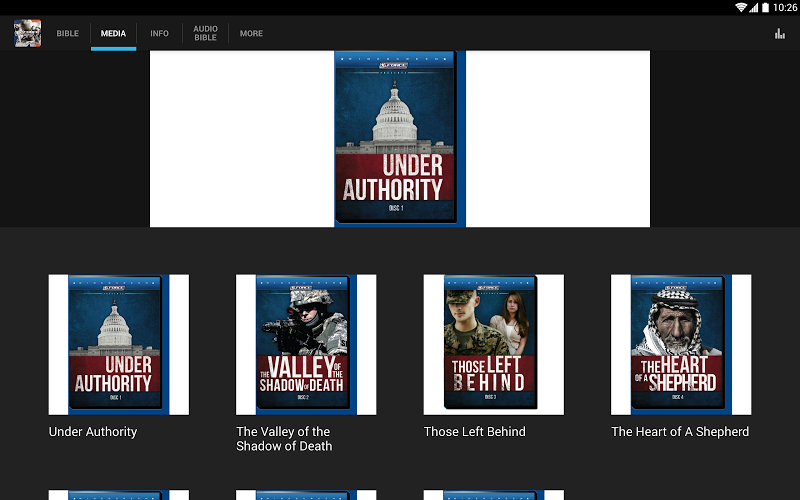Open the More tab
Screen dimensions: 800x500
point(251,34)
